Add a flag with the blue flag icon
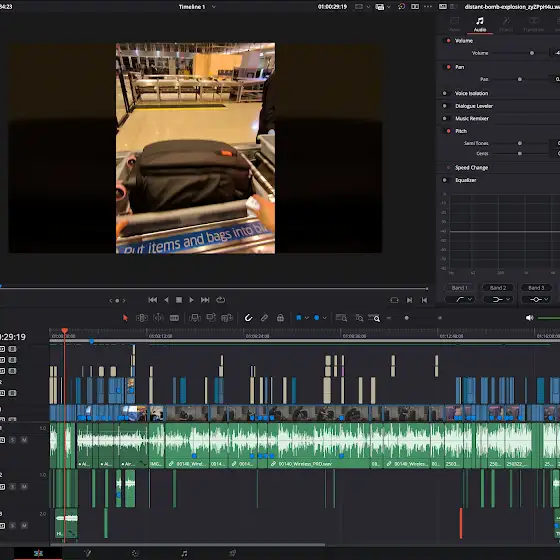560x560 pixels. [x=299, y=318]
